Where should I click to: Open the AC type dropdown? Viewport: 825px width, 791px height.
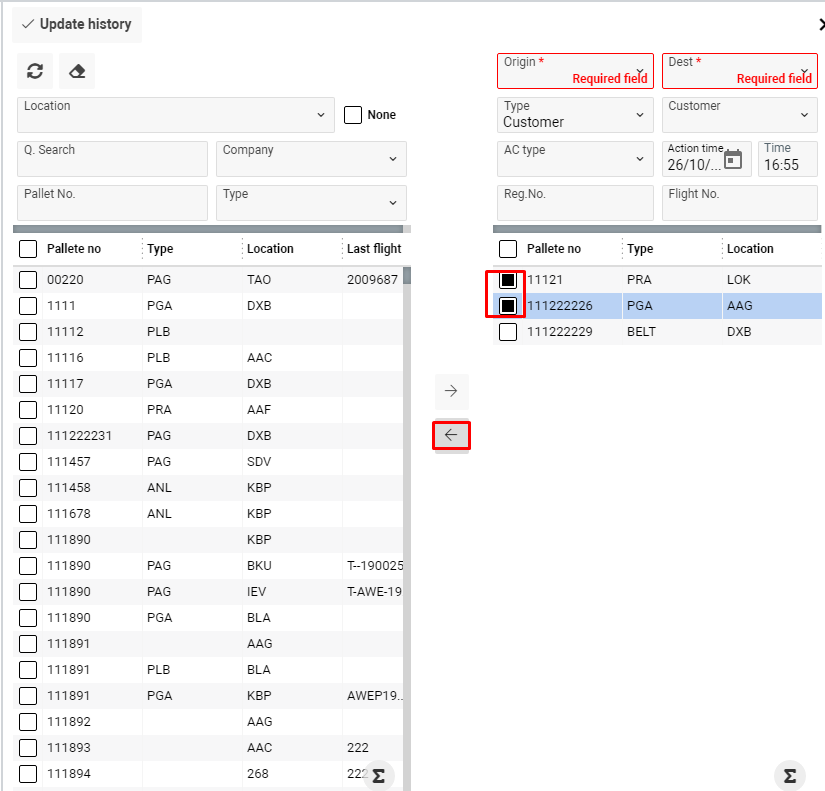pyautogui.click(x=640, y=159)
